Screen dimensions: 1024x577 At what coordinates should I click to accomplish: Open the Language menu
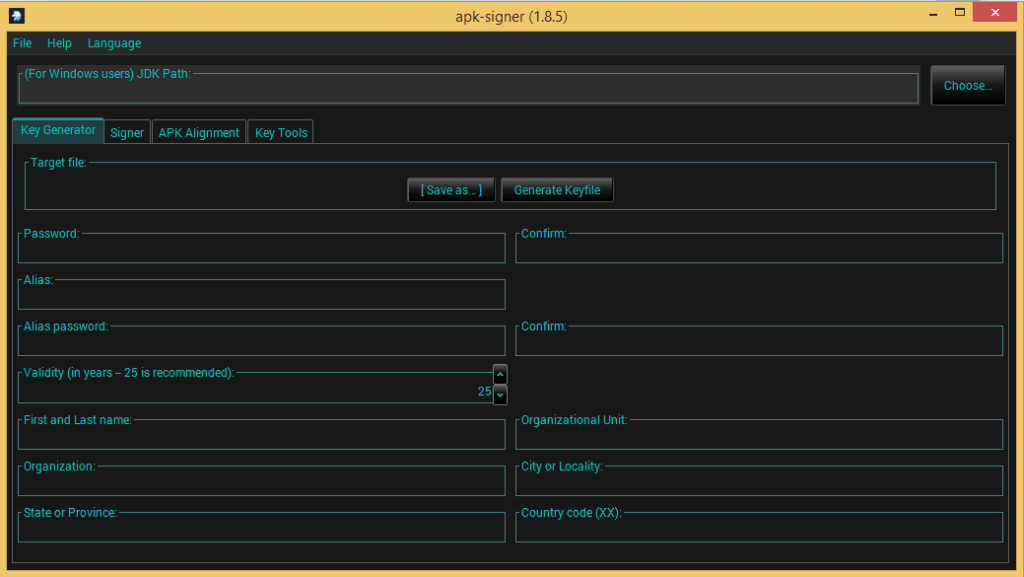tap(114, 43)
